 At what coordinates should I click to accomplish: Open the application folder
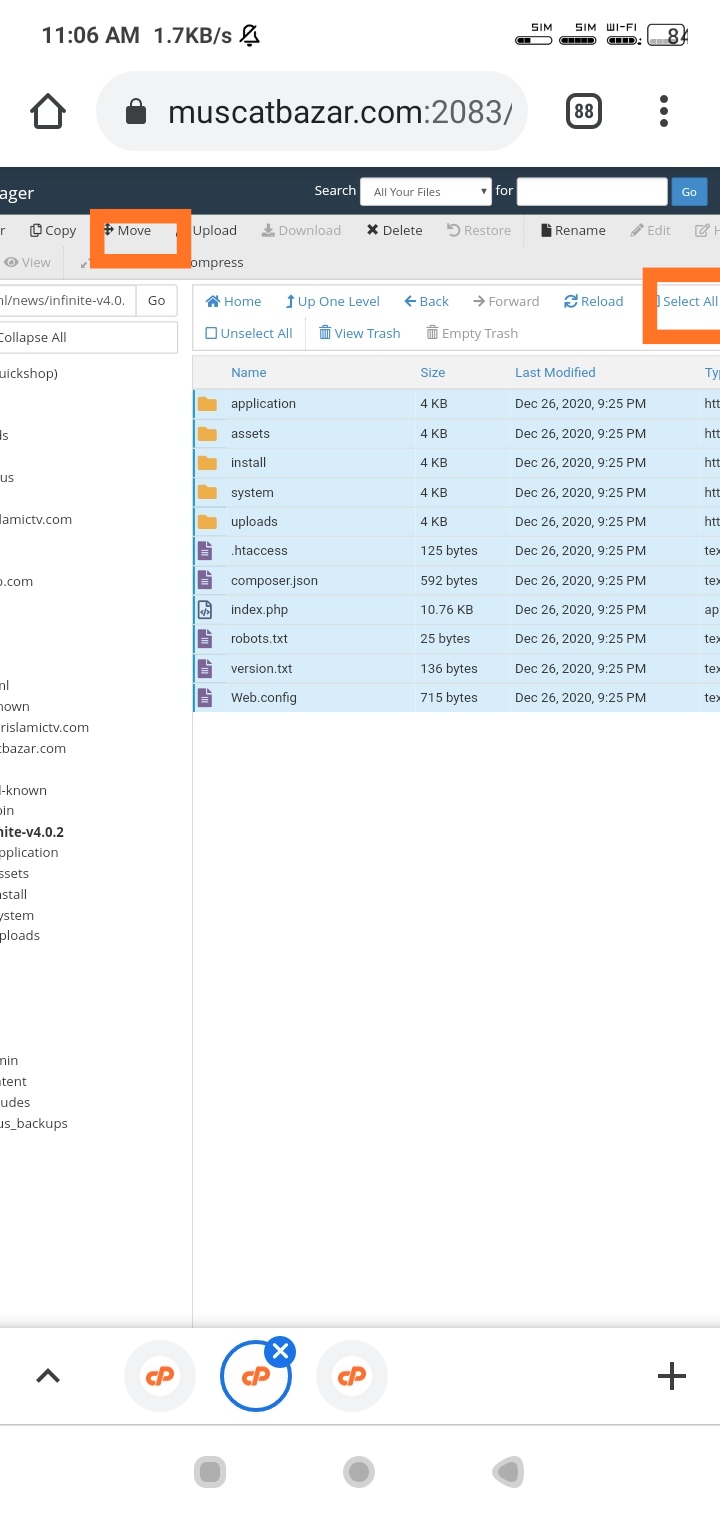click(263, 404)
